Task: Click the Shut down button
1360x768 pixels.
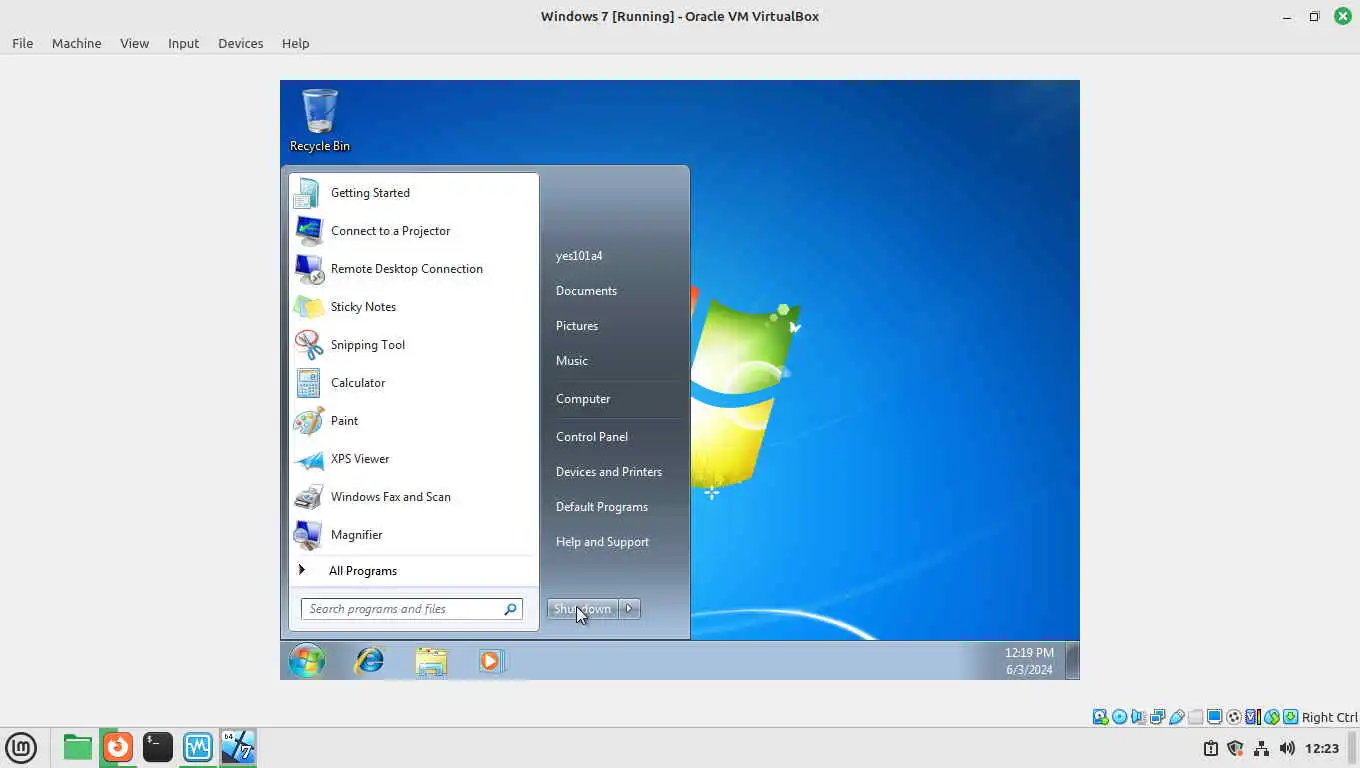Action: (583, 609)
